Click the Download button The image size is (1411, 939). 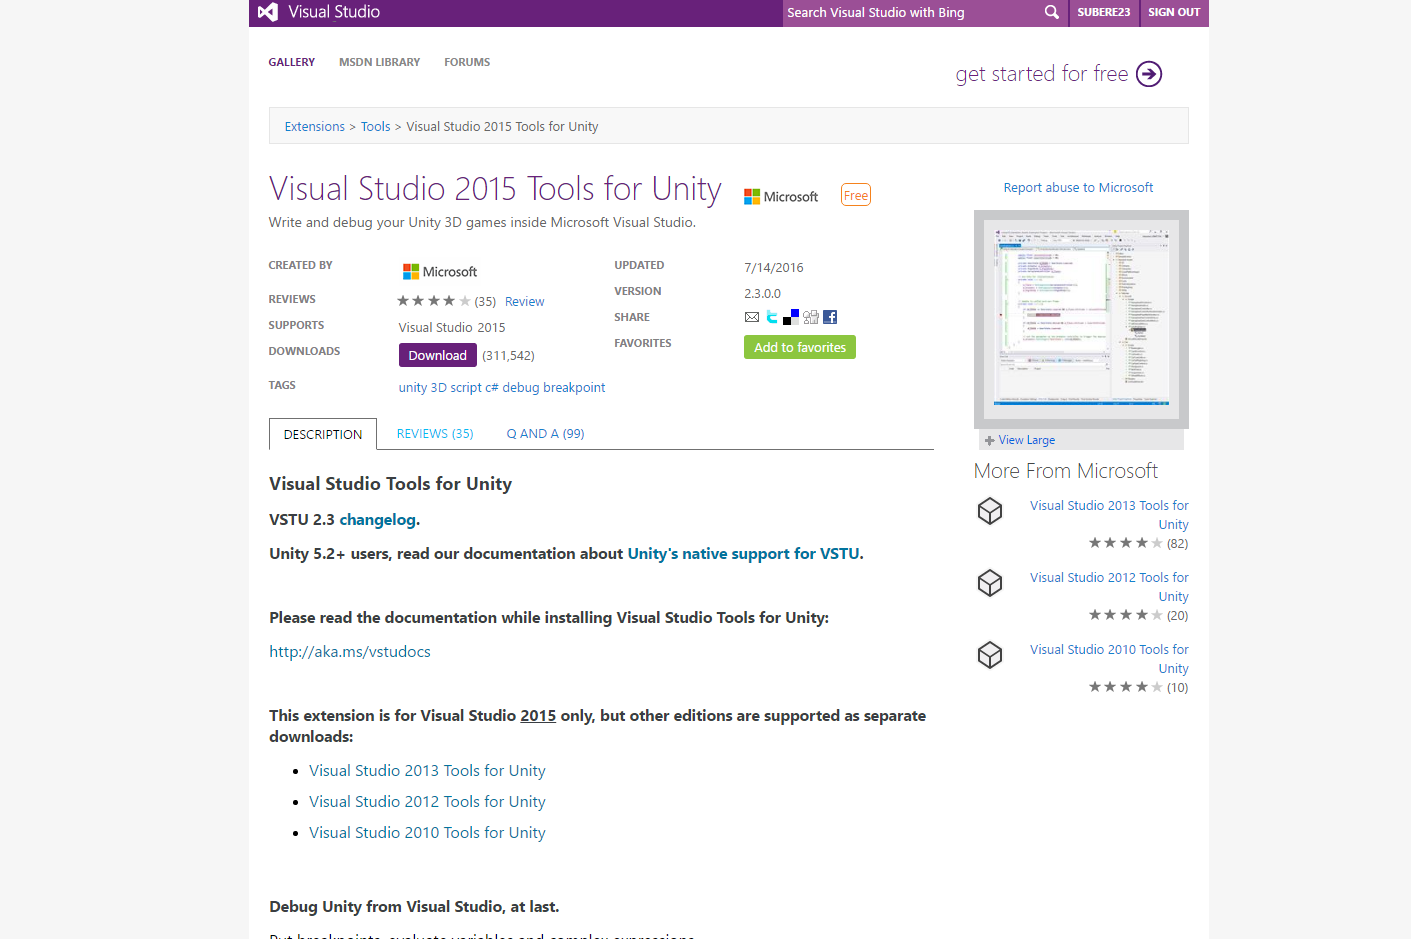click(438, 355)
